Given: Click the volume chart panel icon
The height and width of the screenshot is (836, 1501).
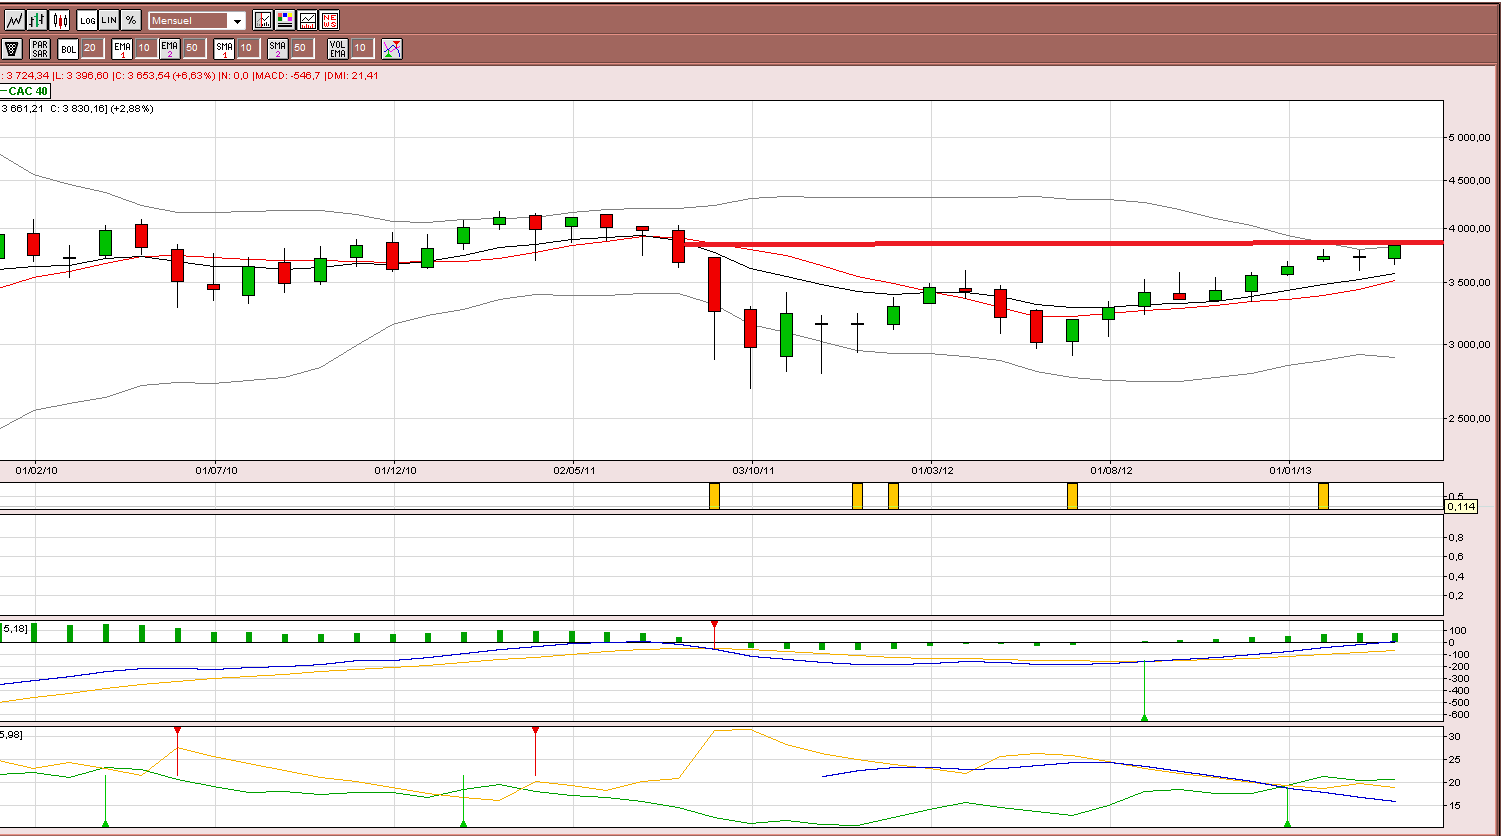Looking at the screenshot, I should (x=307, y=20).
